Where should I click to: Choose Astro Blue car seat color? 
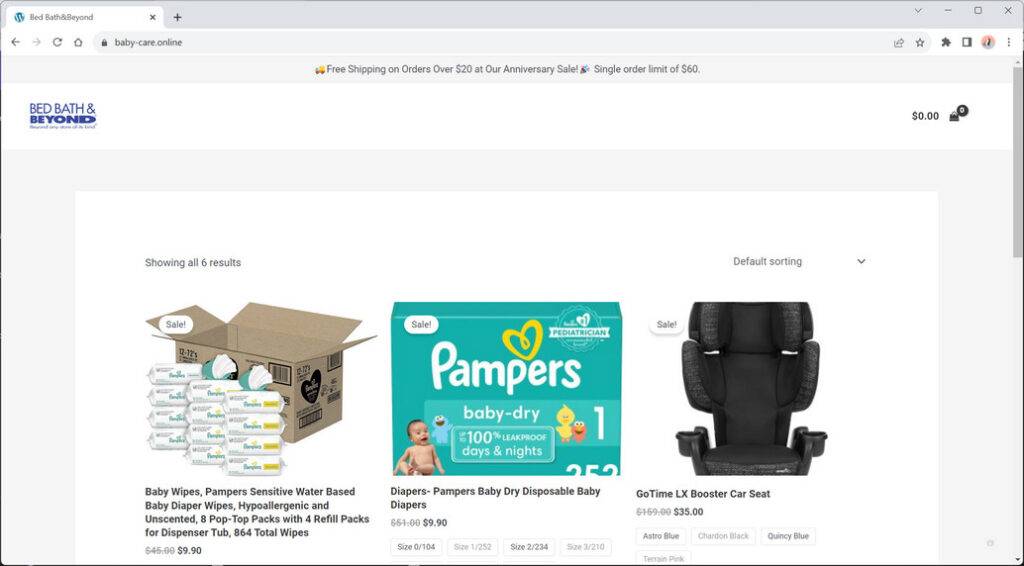[661, 537]
